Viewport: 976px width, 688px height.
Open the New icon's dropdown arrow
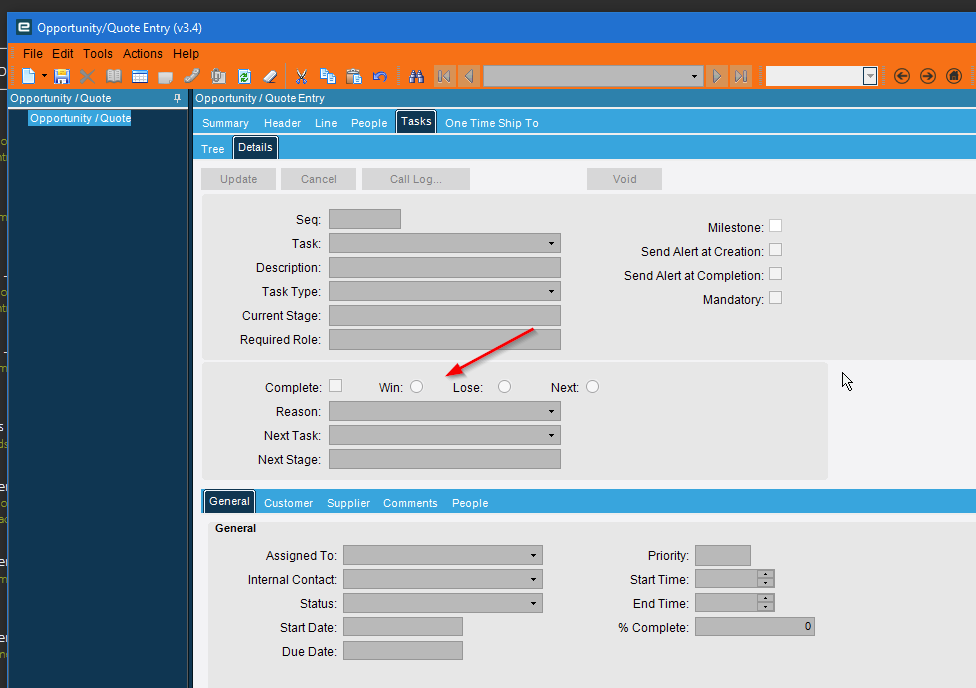tap(44, 76)
